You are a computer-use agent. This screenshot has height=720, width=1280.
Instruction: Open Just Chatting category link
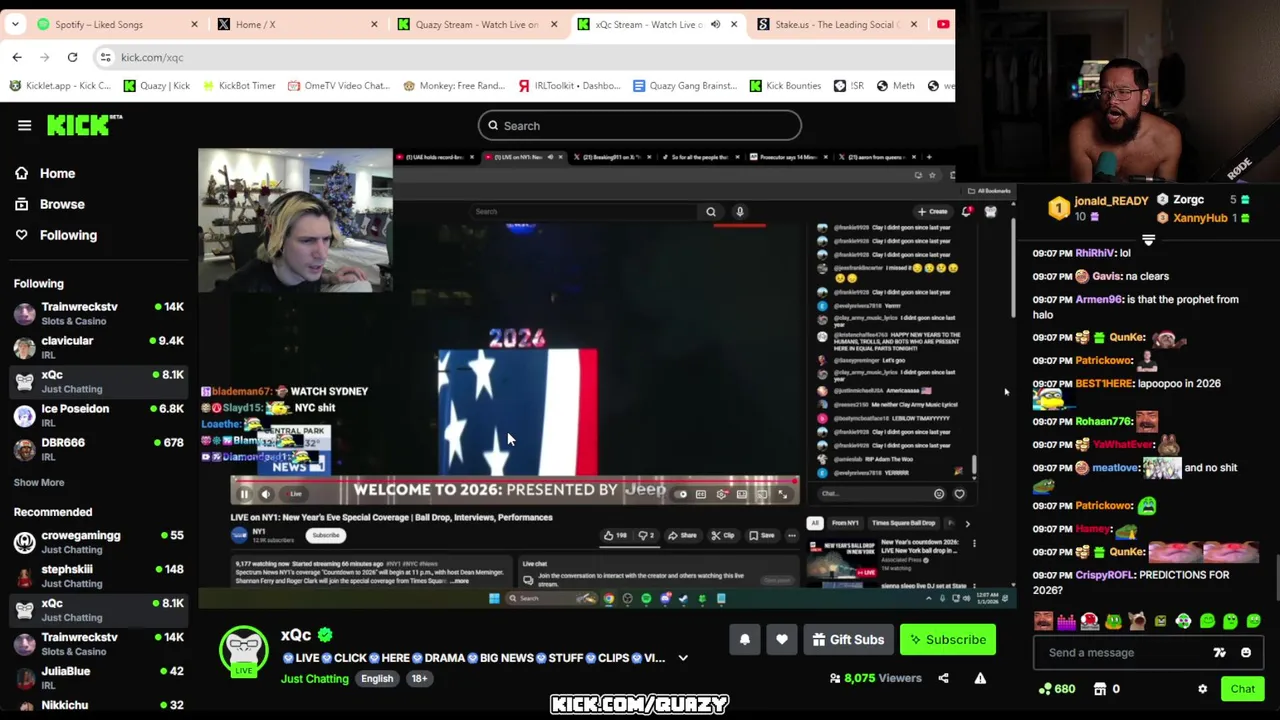coord(314,679)
